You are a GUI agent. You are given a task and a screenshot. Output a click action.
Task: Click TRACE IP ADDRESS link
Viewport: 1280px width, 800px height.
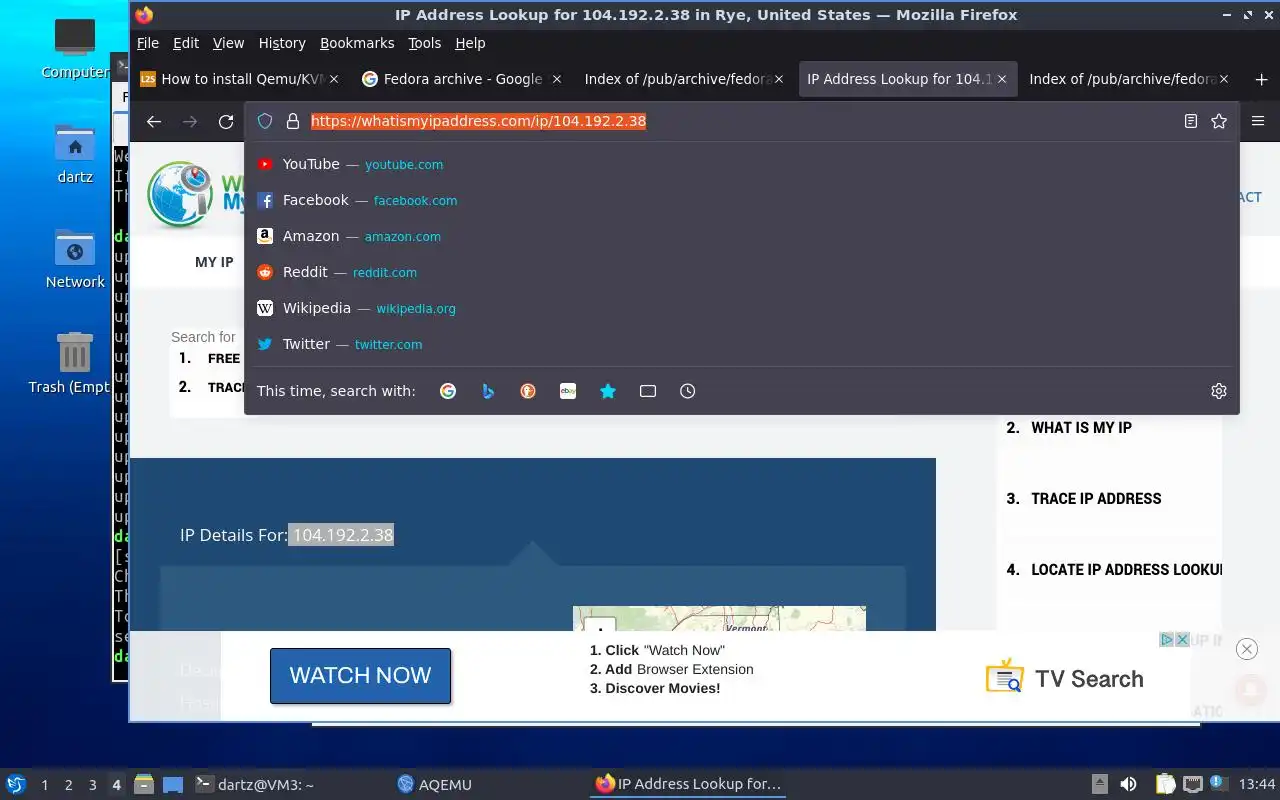[1096, 499]
